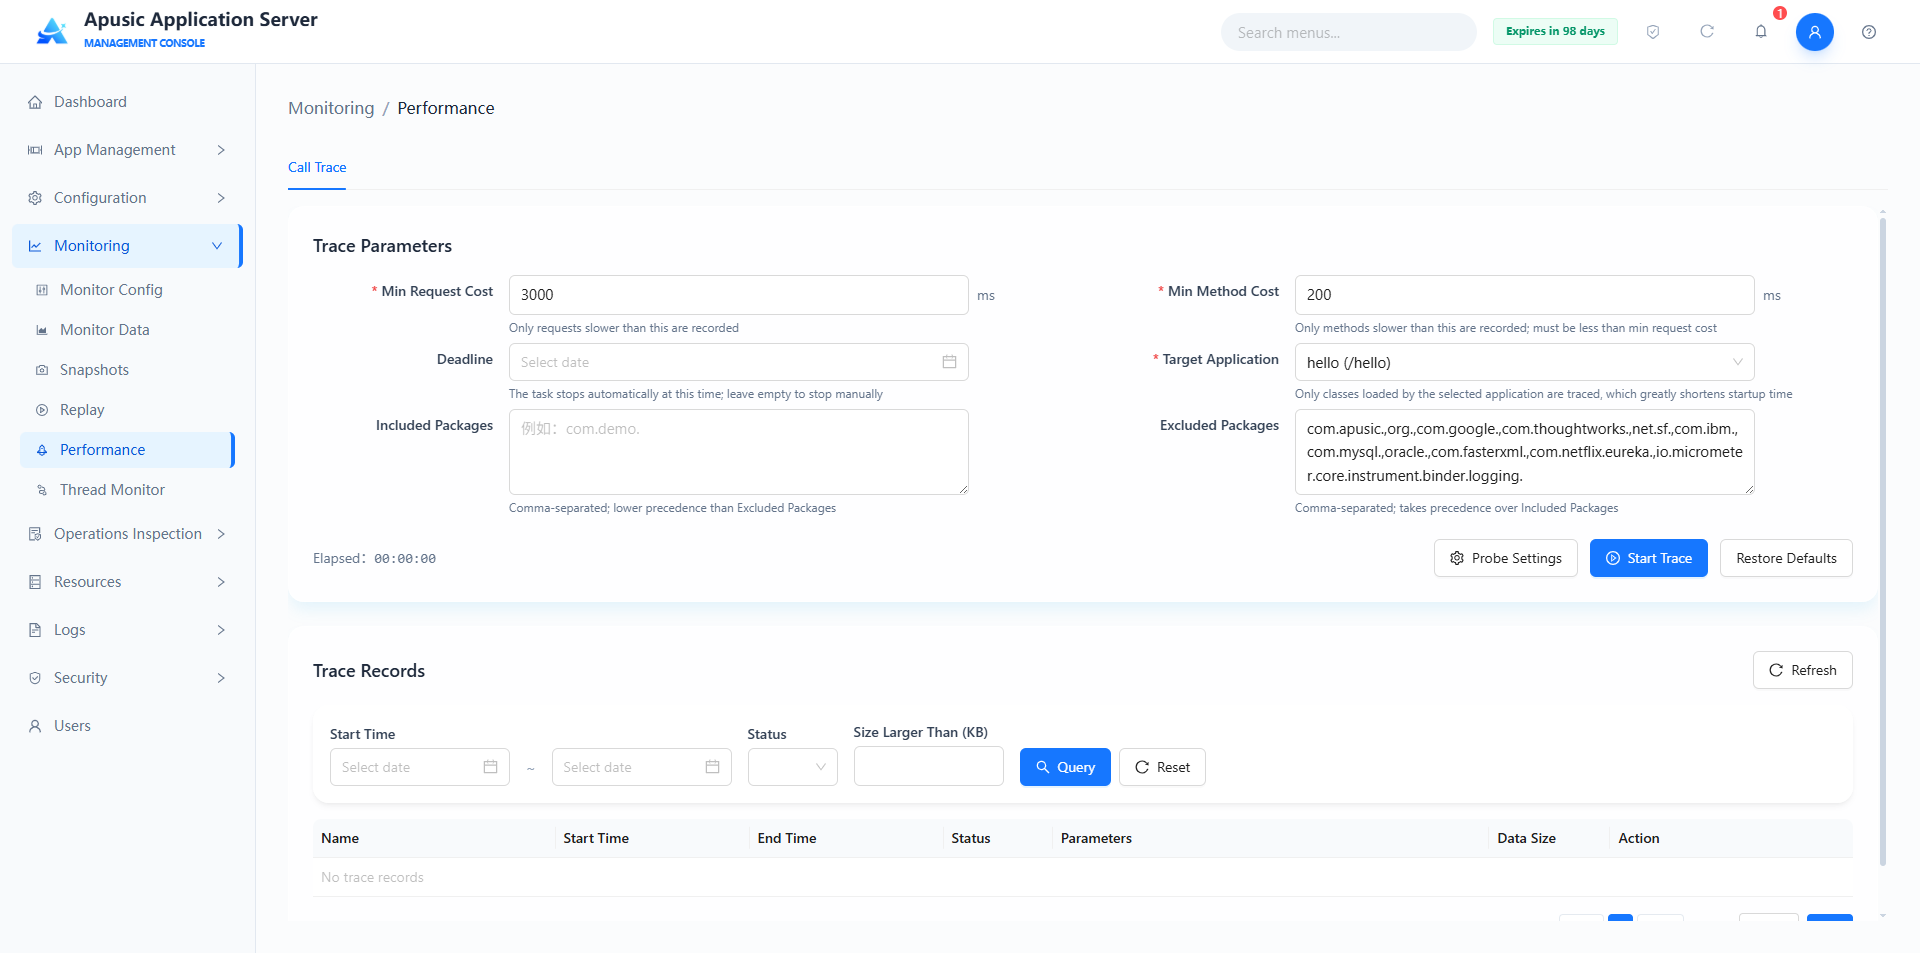Click the refresh icon in top header
Image resolution: width=1920 pixels, height=953 pixels.
(x=1707, y=32)
